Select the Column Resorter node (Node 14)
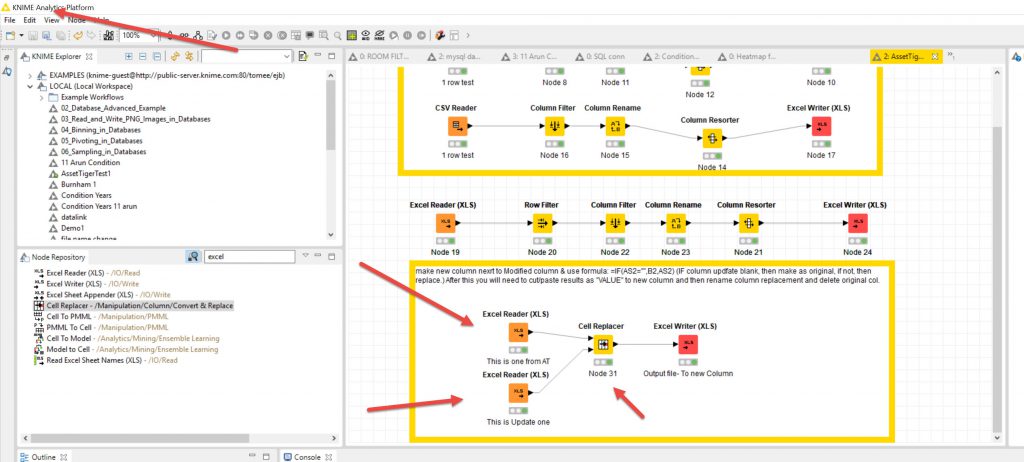The height and width of the screenshot is (462, 1024). pyautogui.click(x=714, y=139)
